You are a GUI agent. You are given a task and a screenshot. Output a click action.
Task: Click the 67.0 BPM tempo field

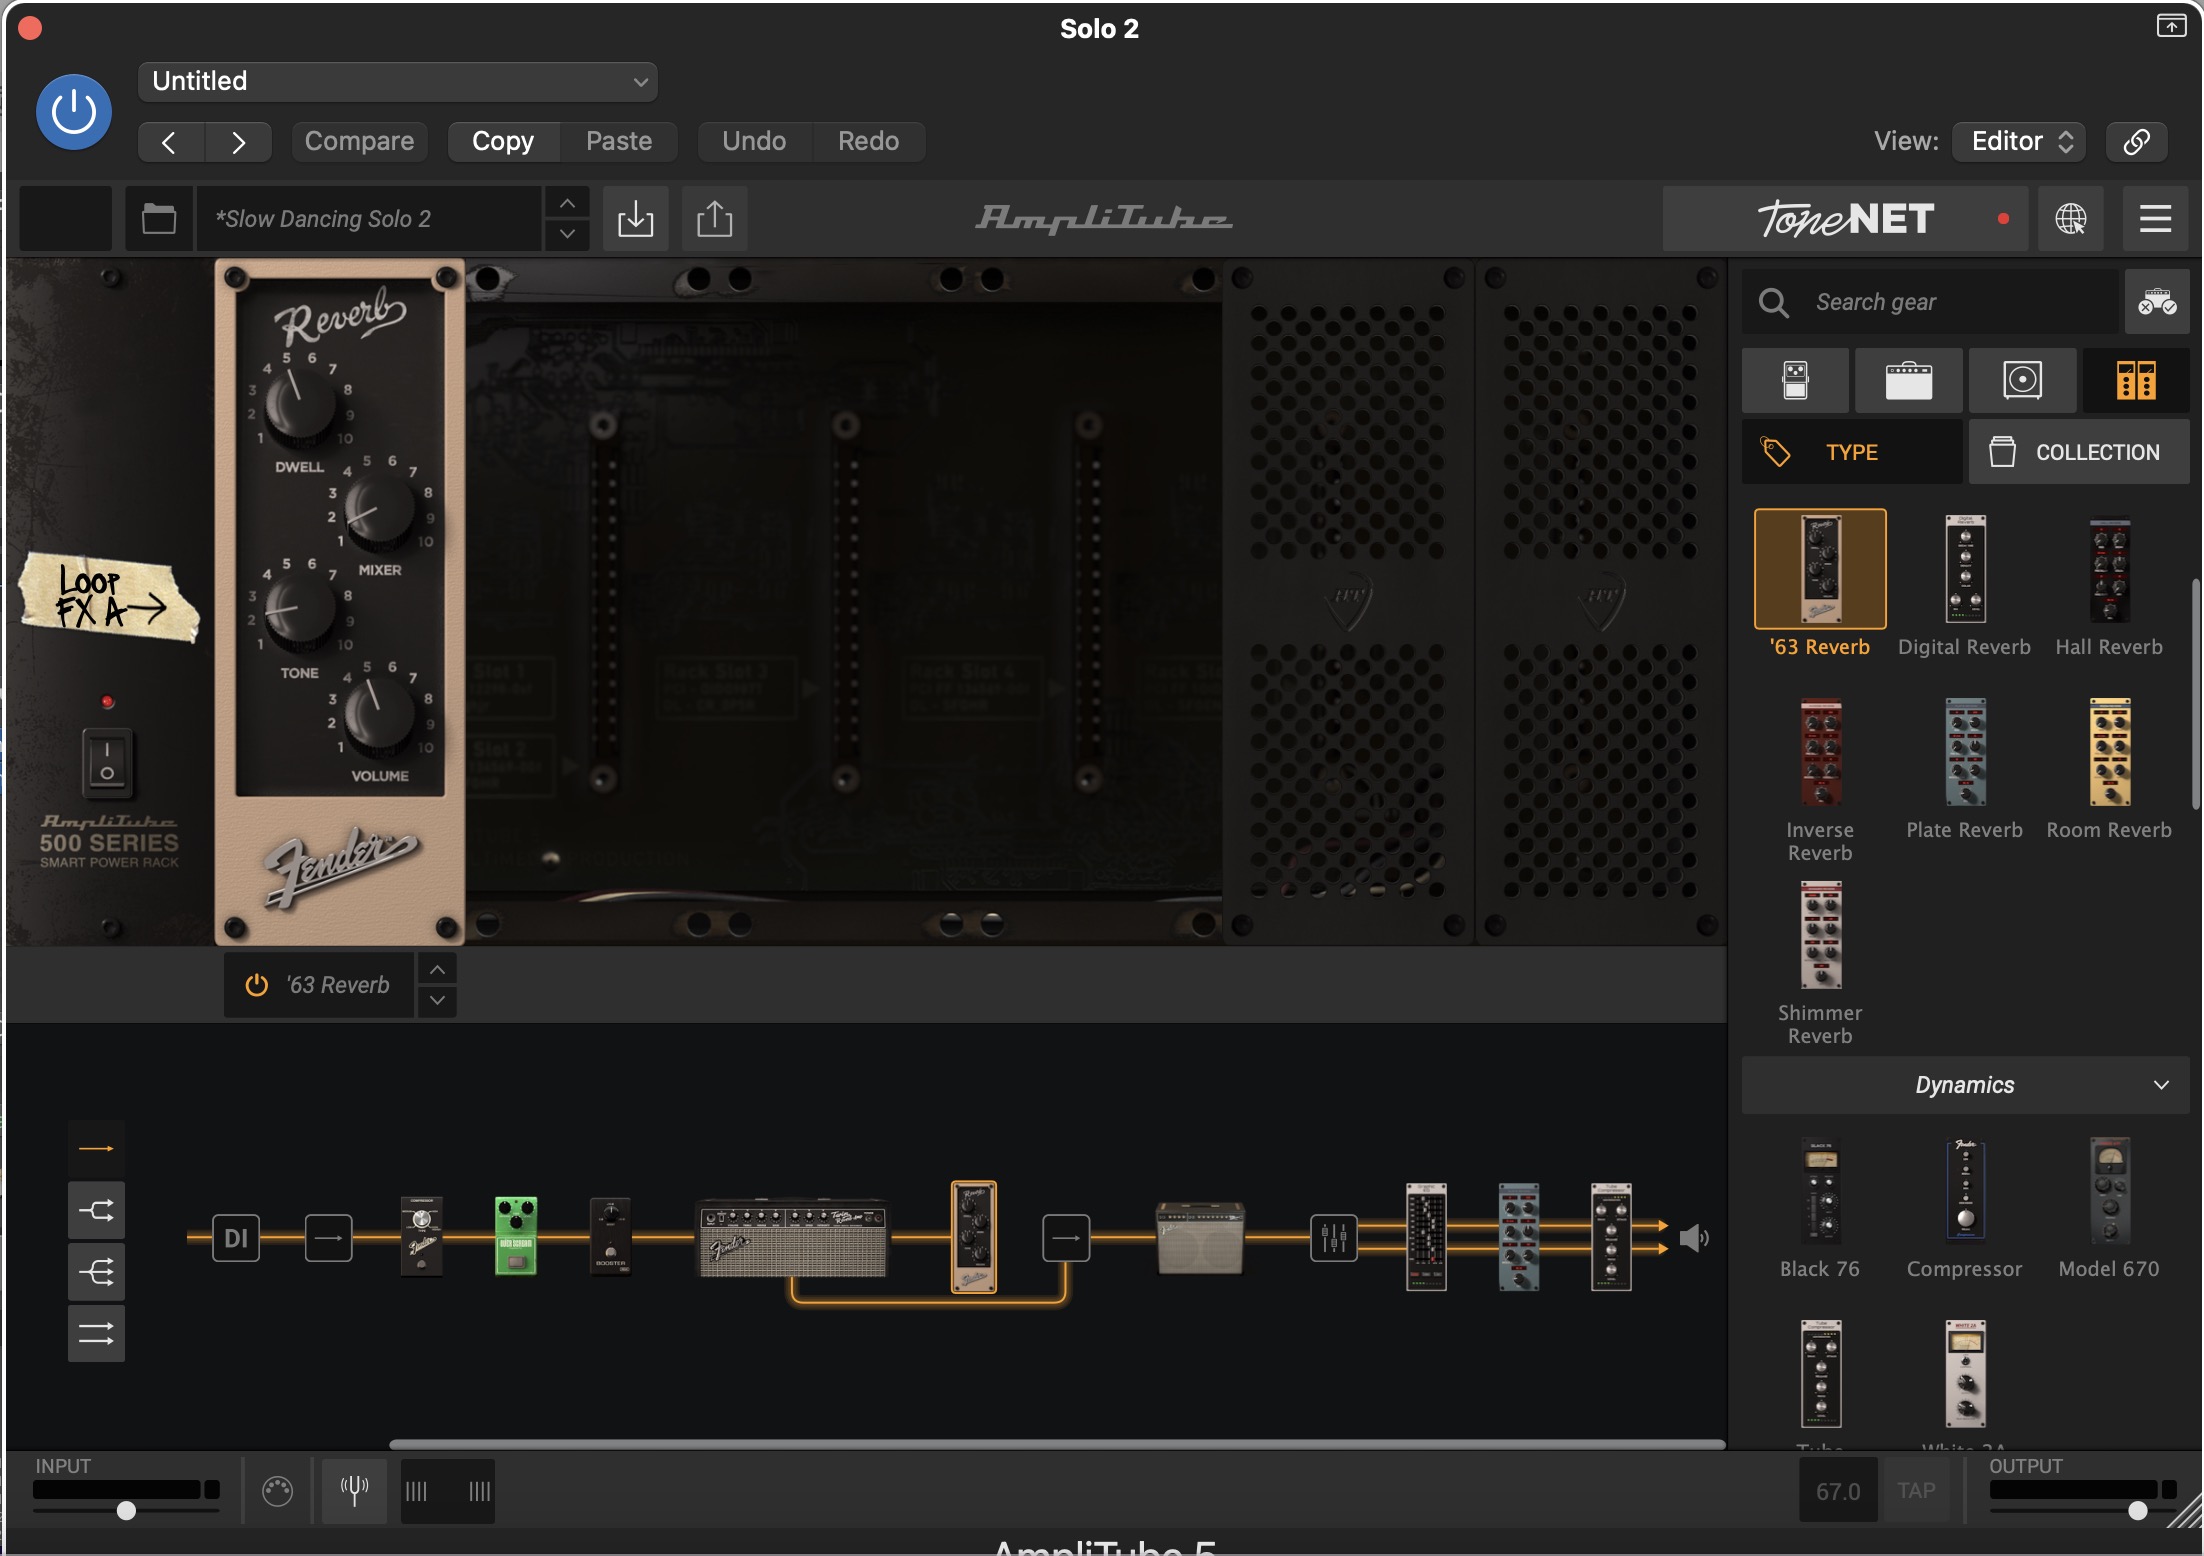coord(1838,1491)
